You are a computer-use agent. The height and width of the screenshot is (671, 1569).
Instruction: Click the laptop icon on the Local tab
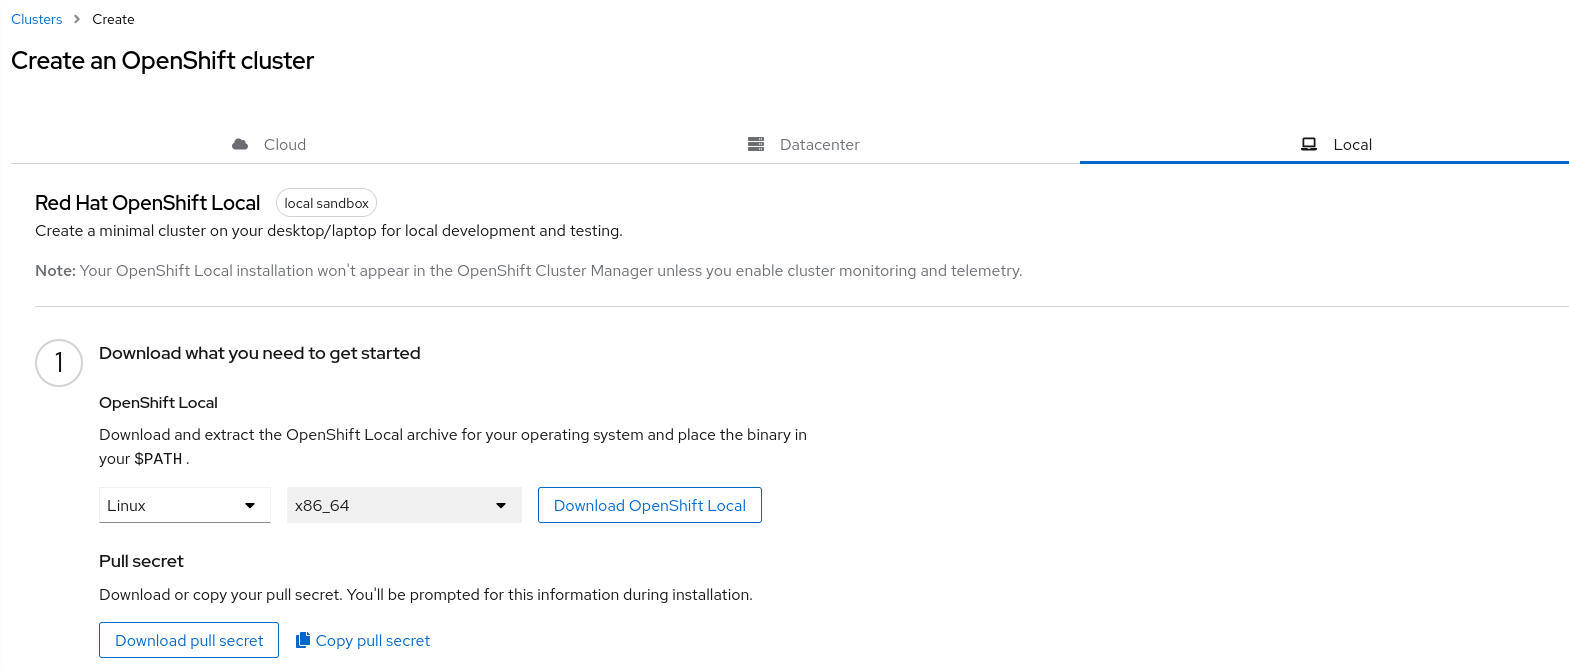1308,144
